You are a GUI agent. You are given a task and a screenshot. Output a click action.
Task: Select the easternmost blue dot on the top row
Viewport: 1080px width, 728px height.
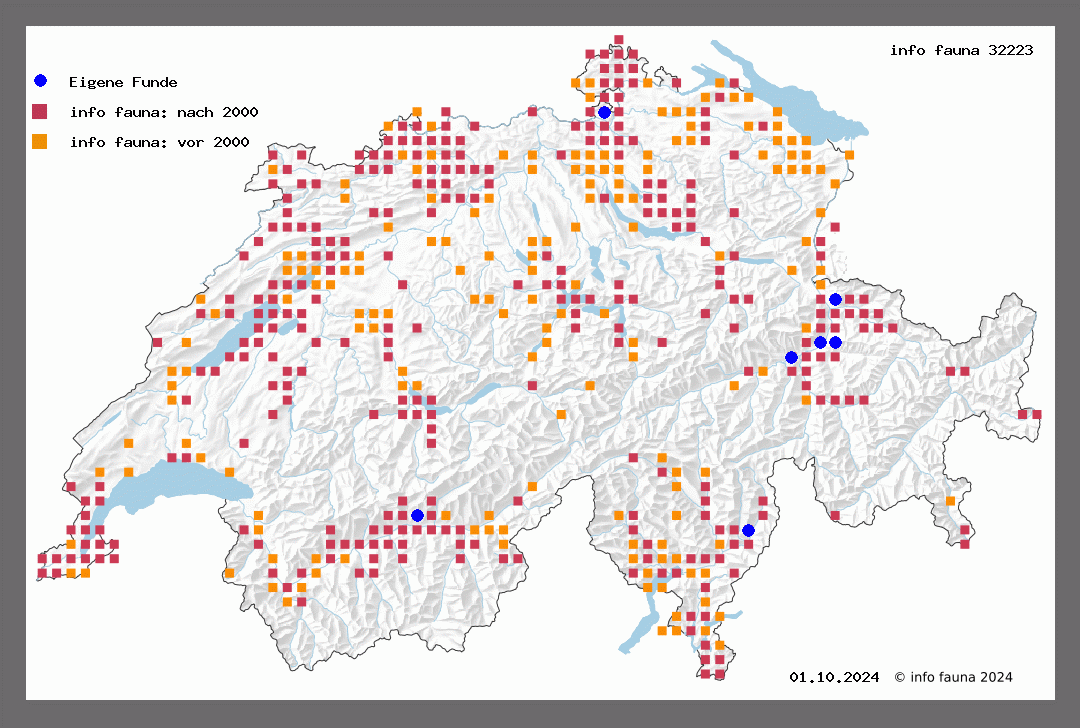tap(835, 299)
